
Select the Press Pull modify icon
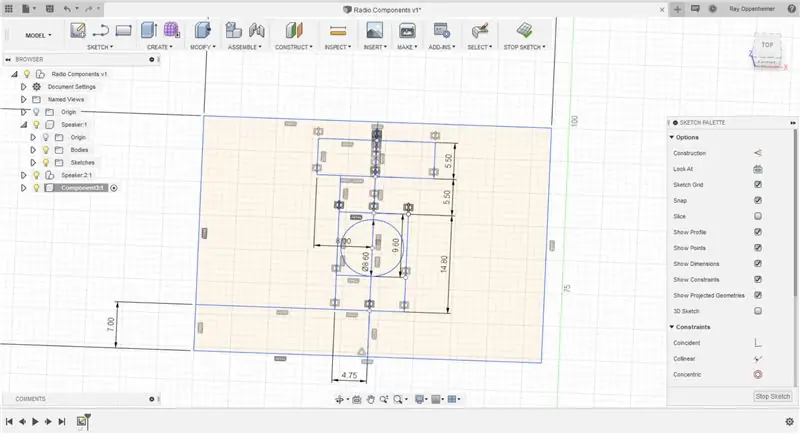click(x=203, y=30)
